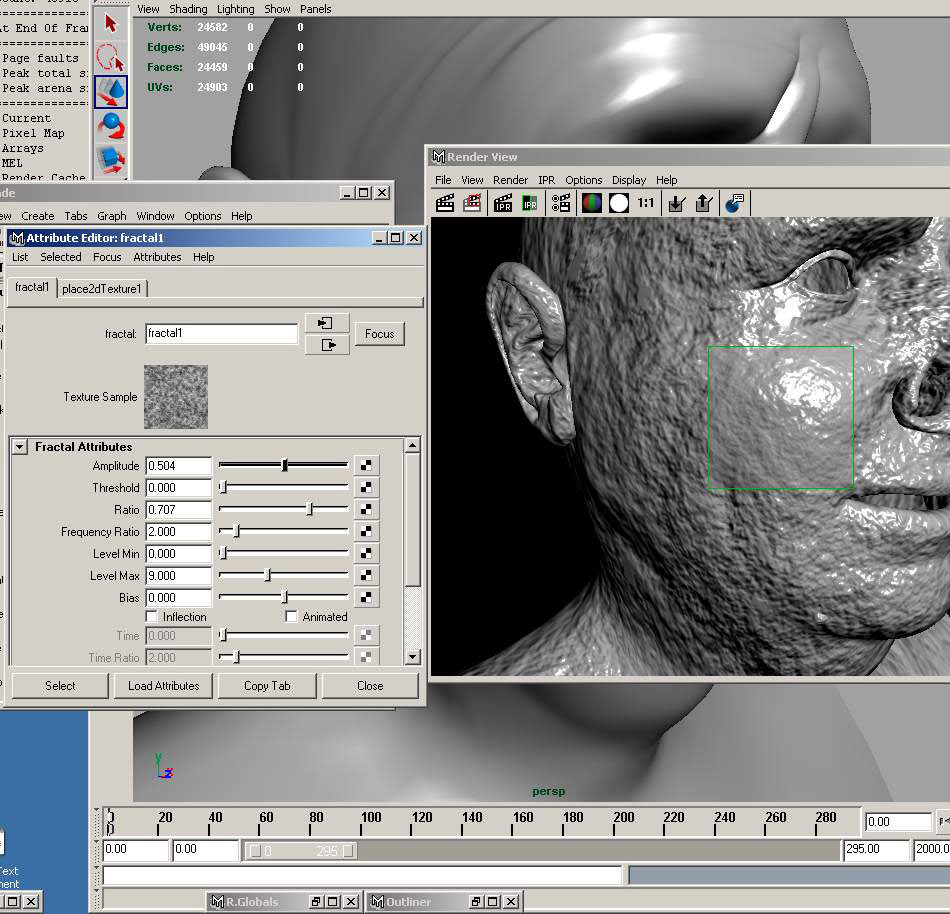Click the keep image icon
Image resolution: width=950 pixels, height=914 pixels.
tap(676, 203)
